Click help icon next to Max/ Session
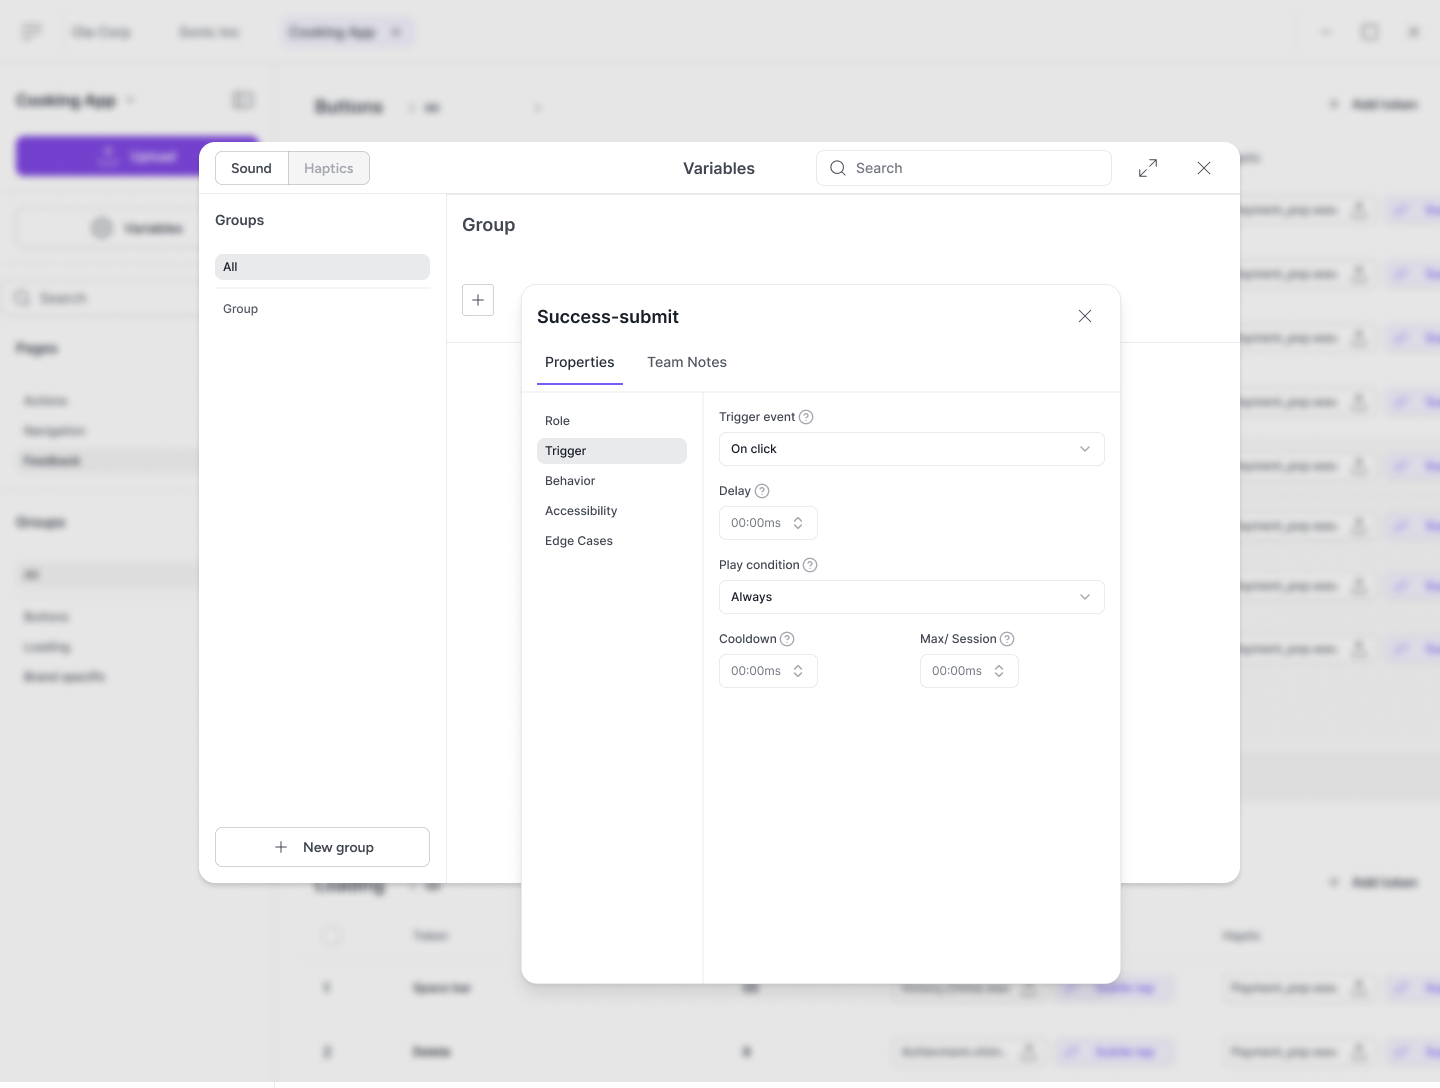Image resolution: width=1440 pixels, height=1088 pixels. (x=1007, y=639)
